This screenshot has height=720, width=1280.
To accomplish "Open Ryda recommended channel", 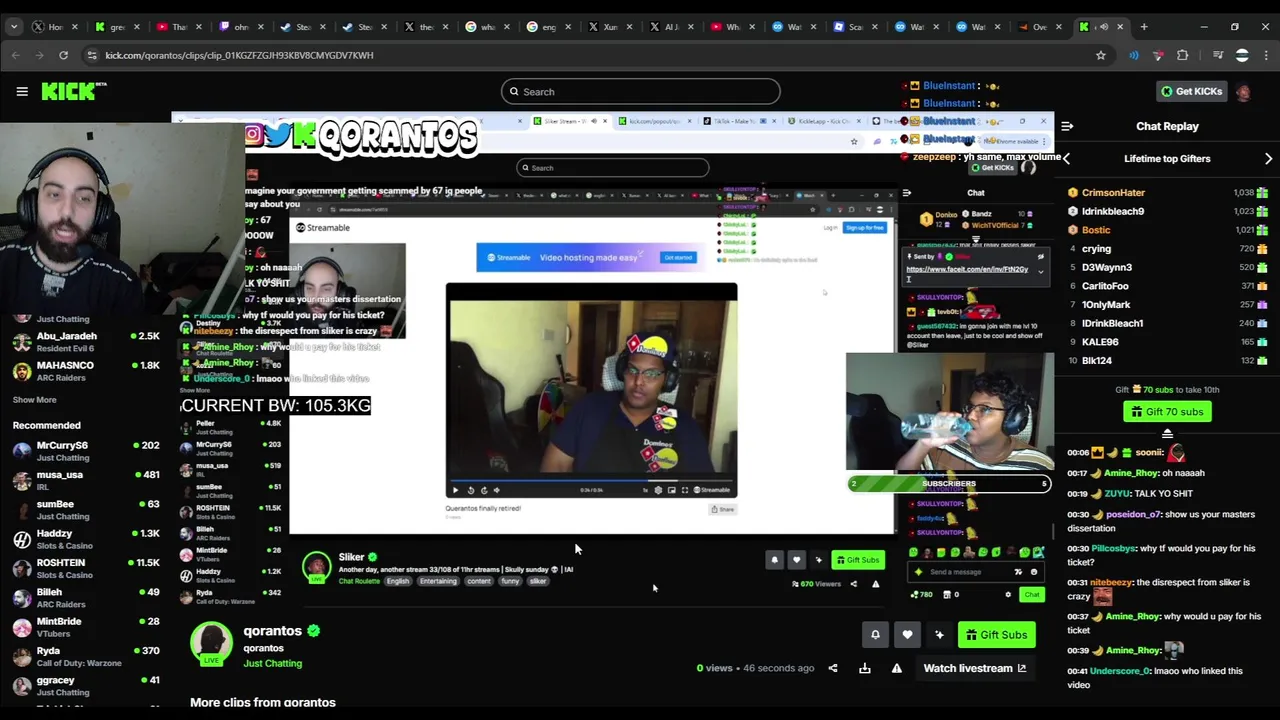I will [85, 656].
